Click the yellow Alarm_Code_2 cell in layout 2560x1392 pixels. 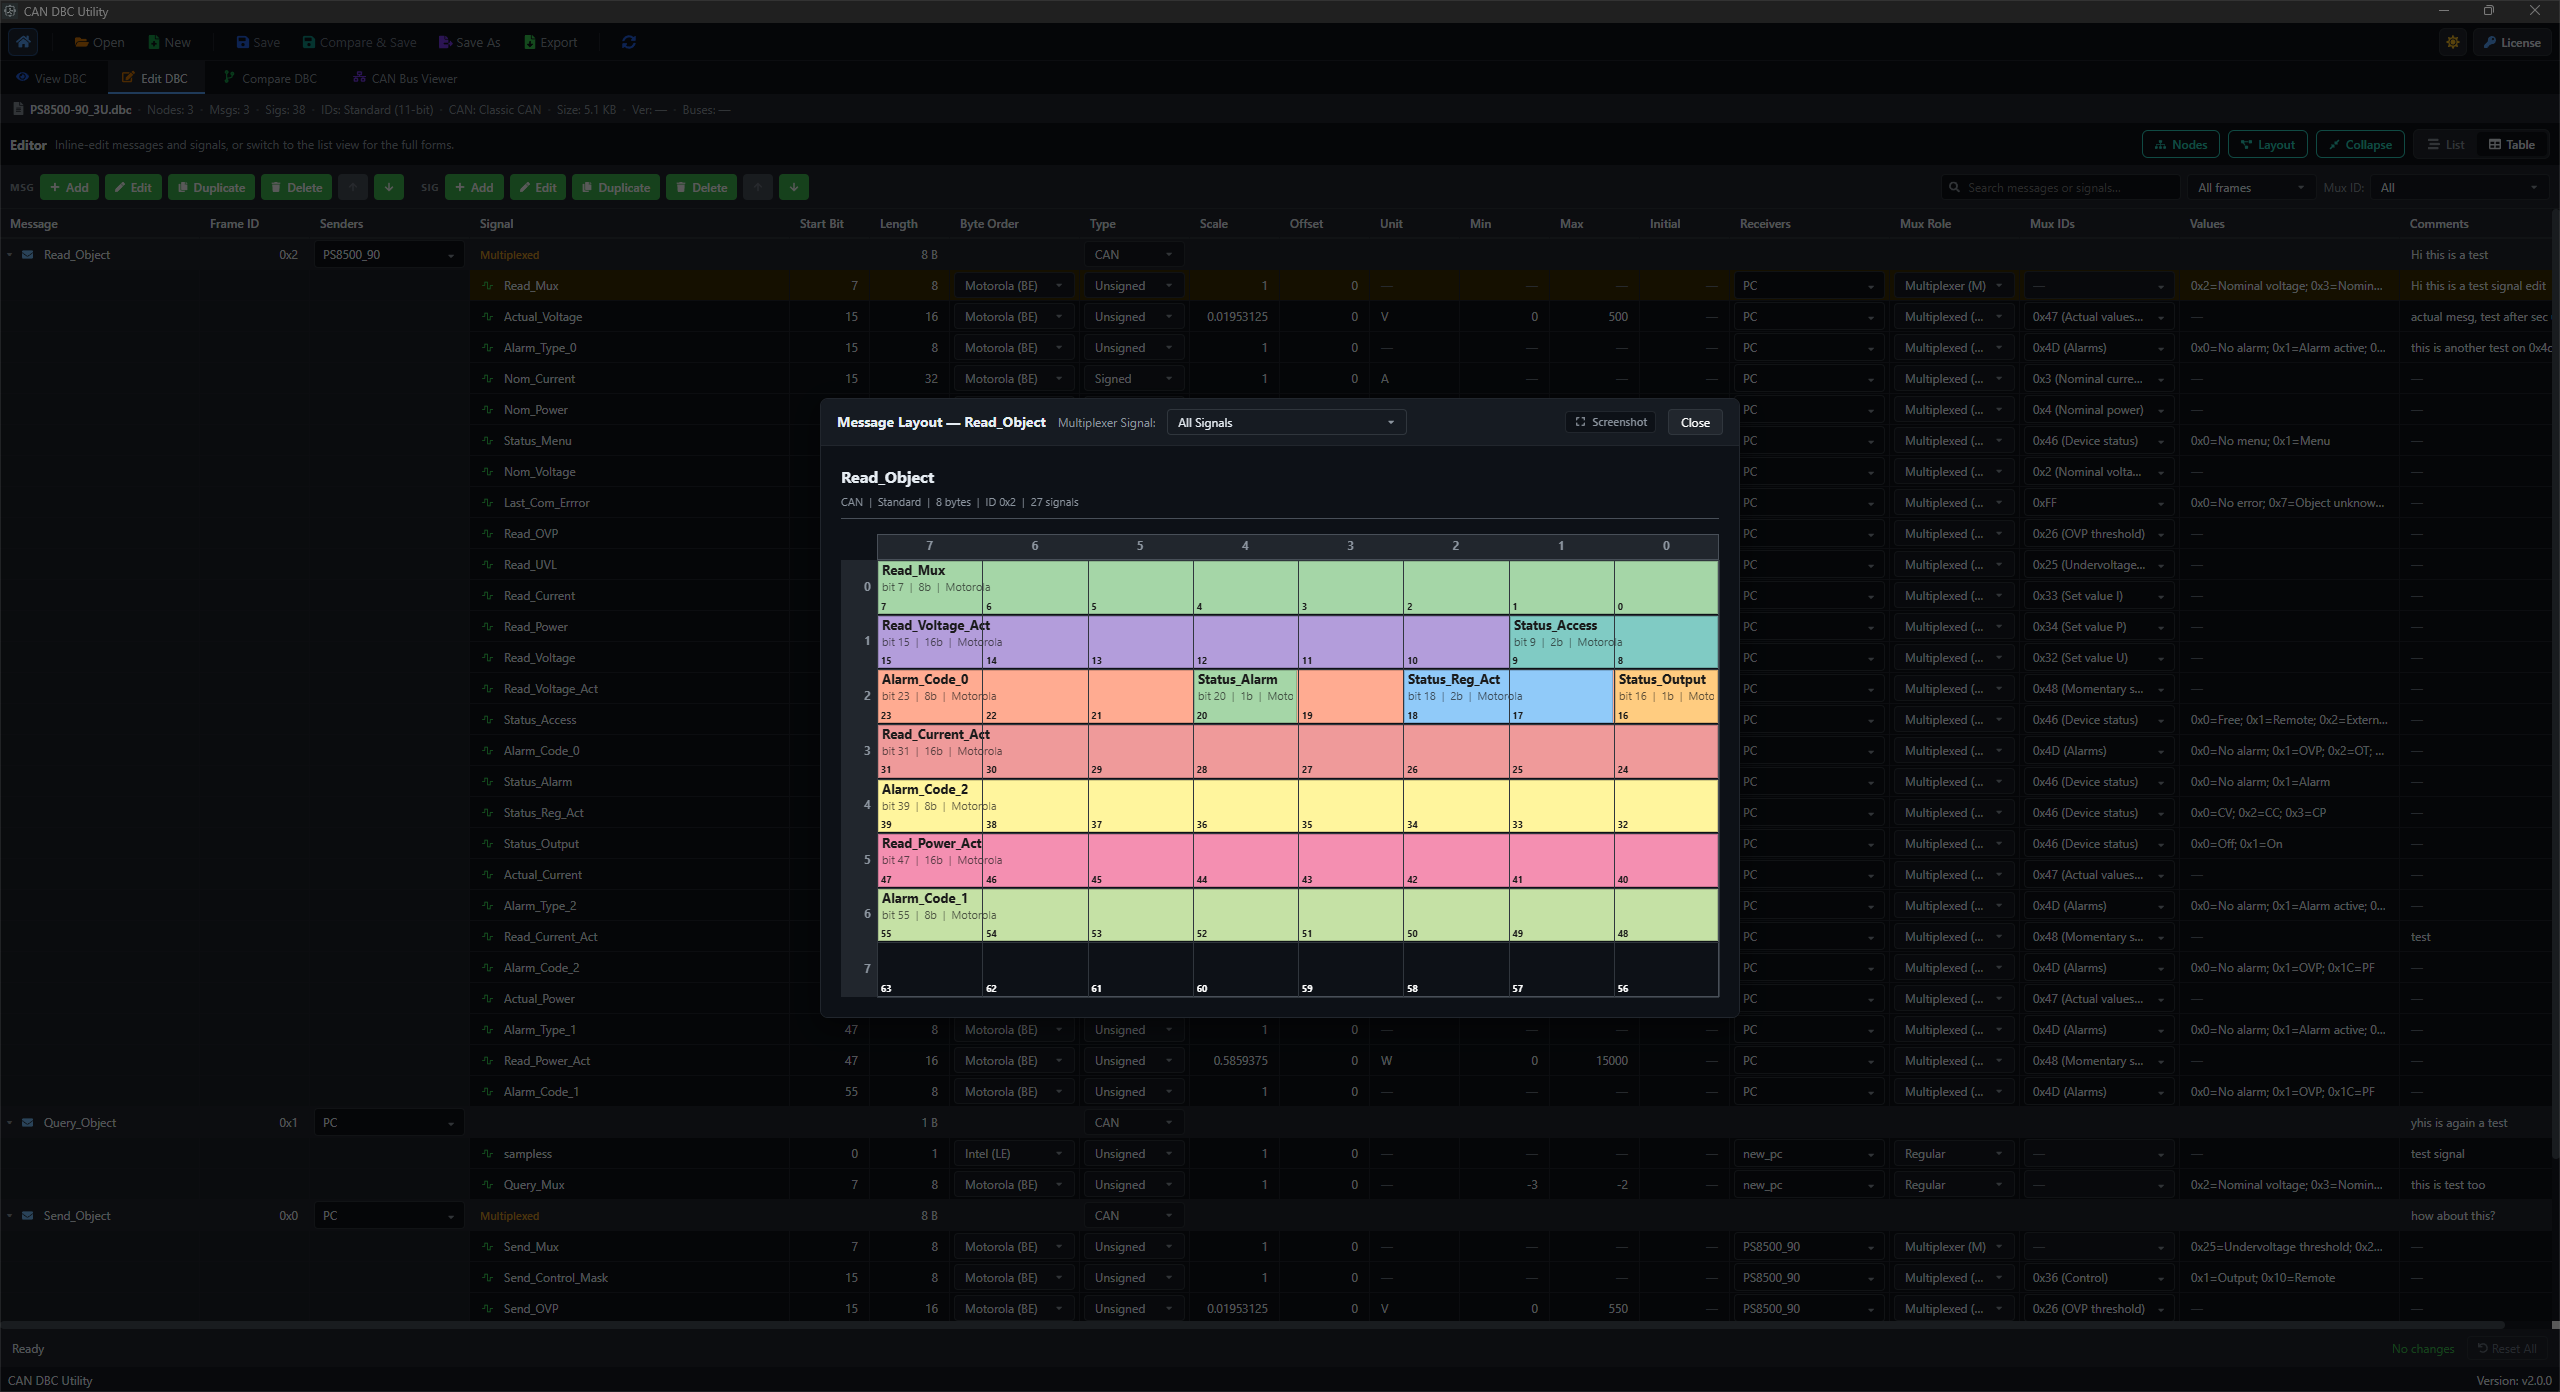click(x=1298, y=806)
